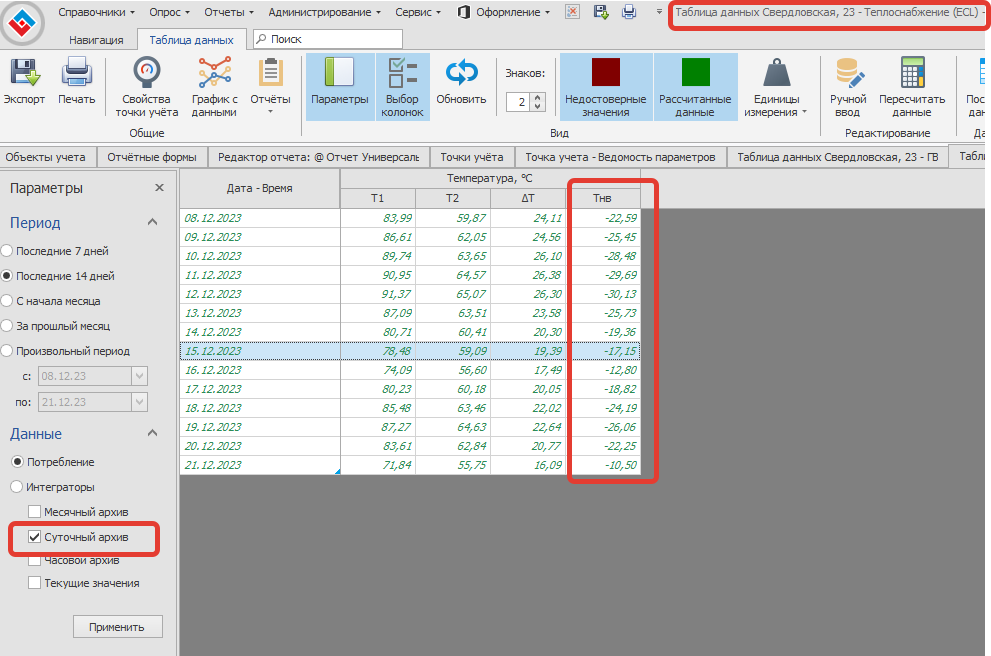Click quick-access save icon in title bar

(600, 11)
